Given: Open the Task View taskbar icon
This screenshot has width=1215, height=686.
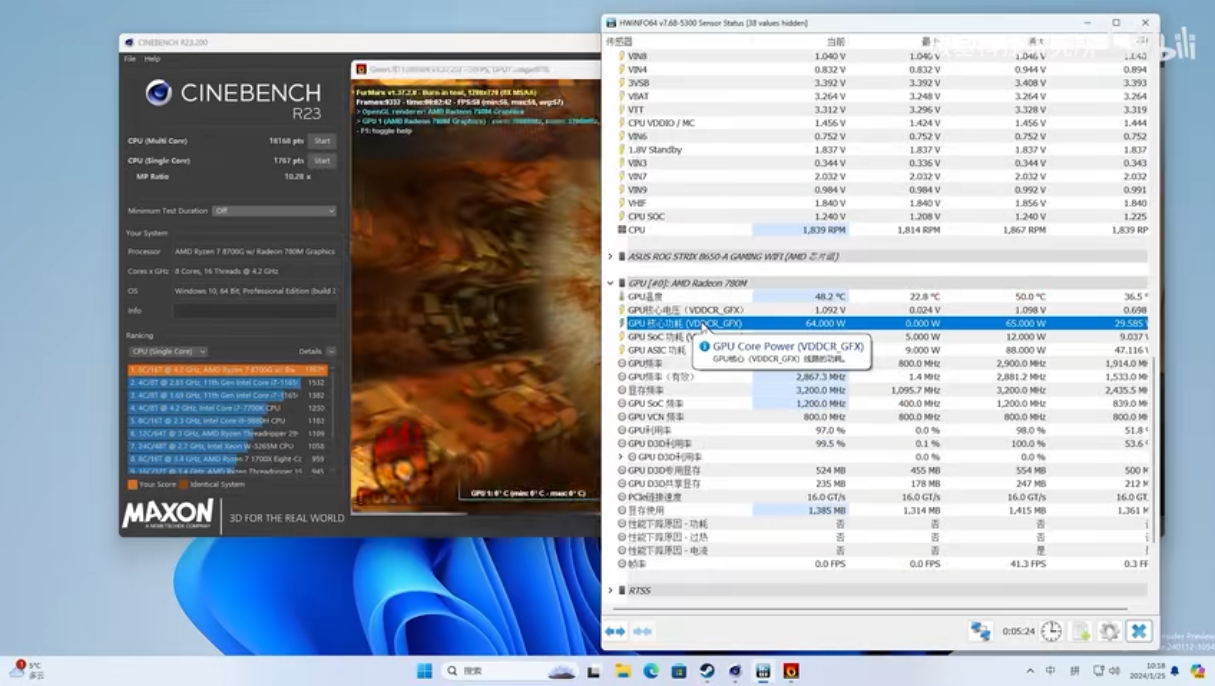Looking at the screenshot, I should pos(594,671).
